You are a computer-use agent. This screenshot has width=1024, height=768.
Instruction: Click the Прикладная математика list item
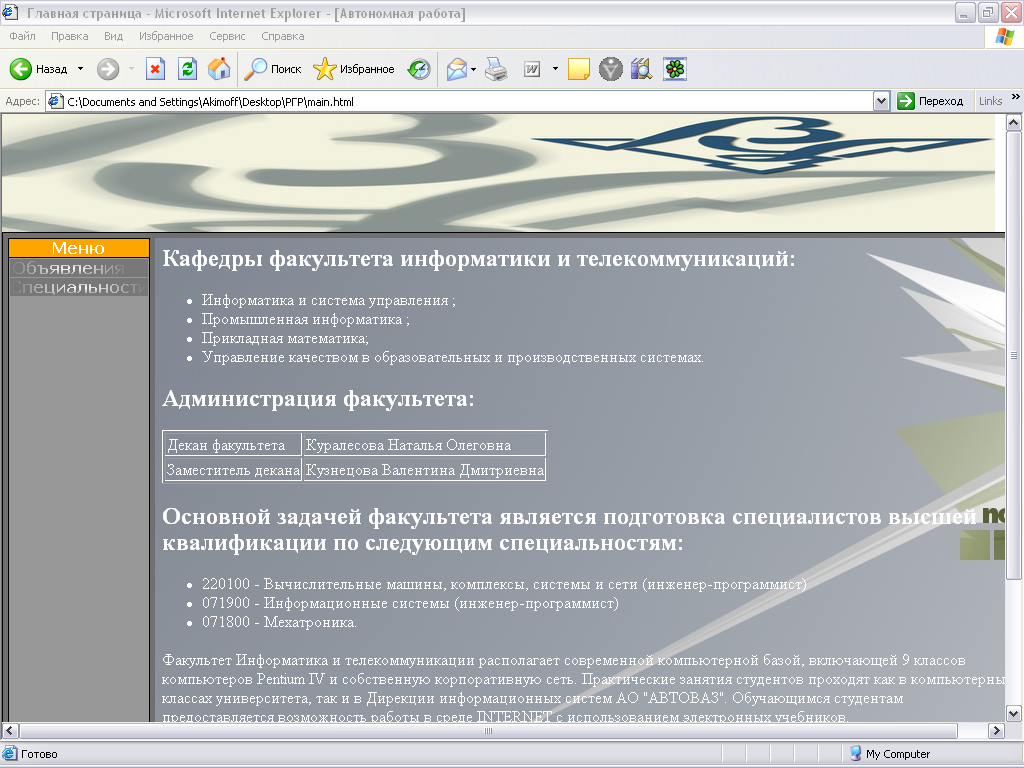(x=285, y=338)
